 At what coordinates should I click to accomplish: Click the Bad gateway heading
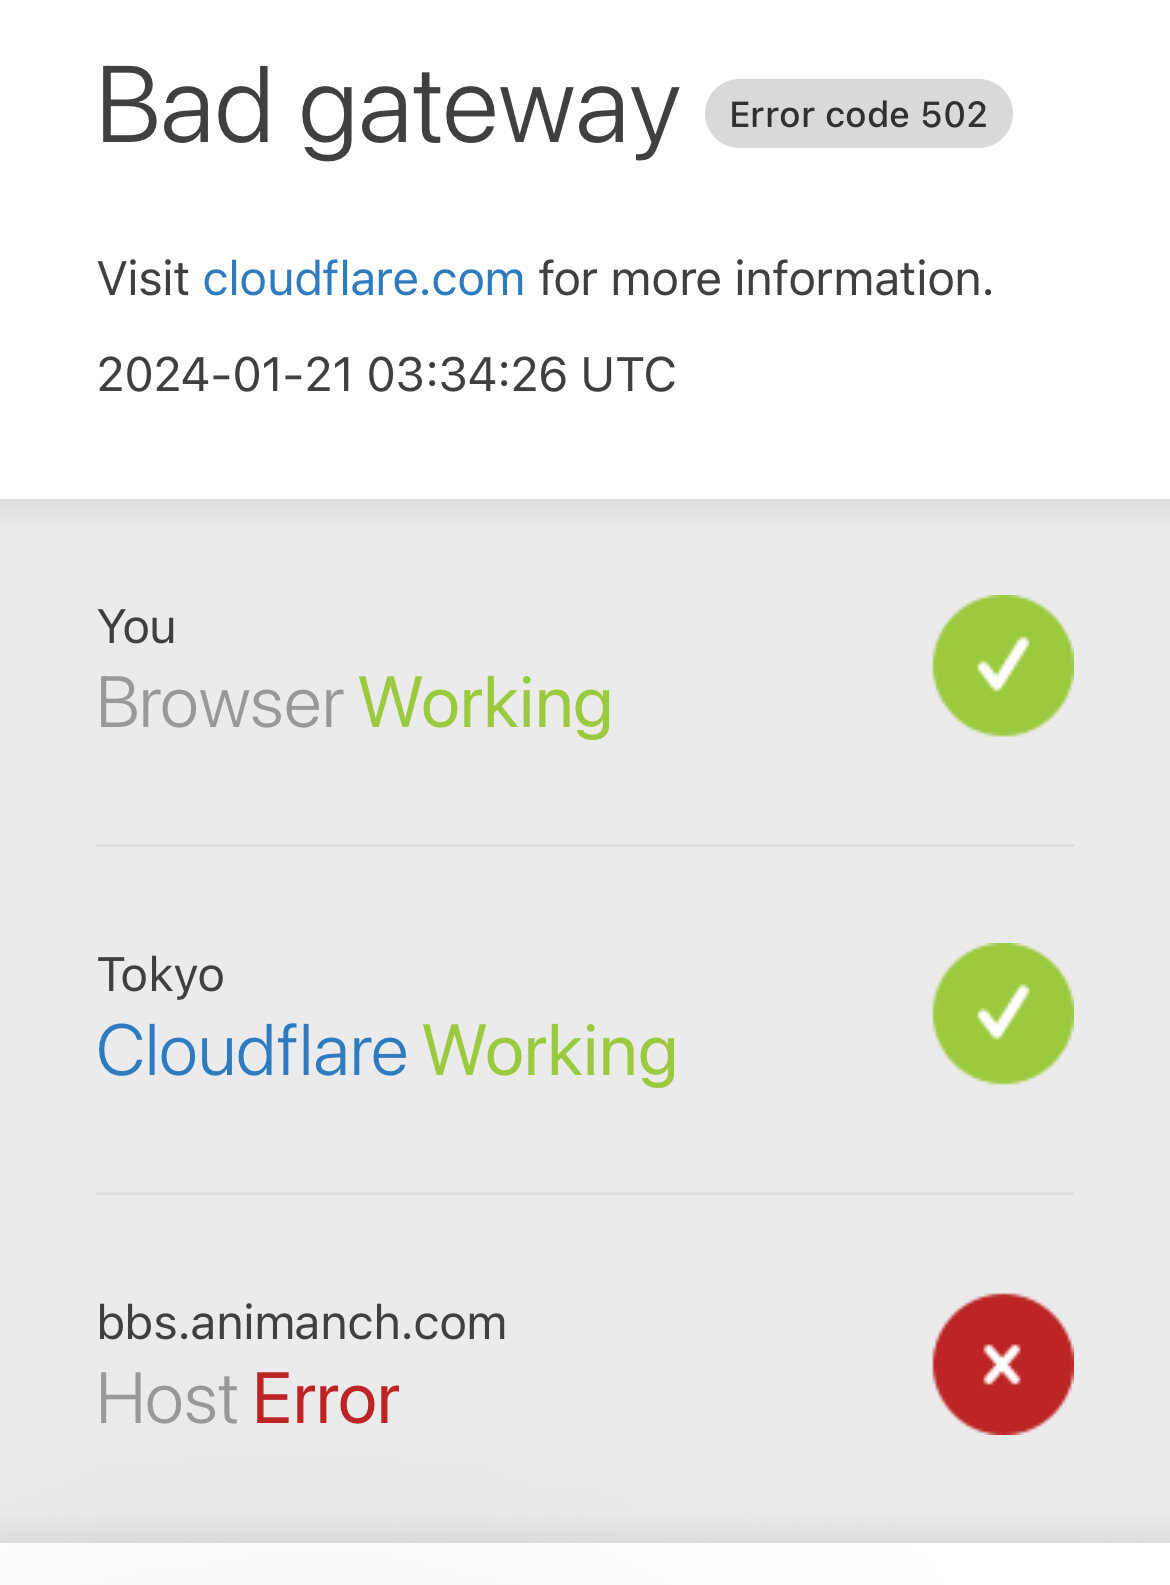388,107
